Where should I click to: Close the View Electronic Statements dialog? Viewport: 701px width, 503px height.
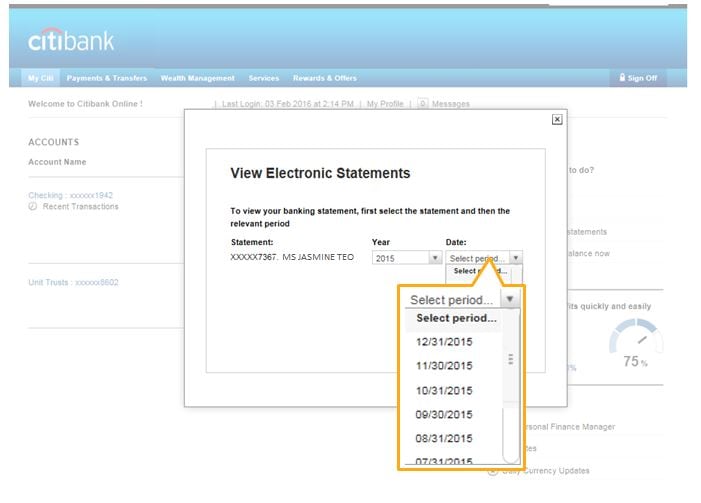click(x=557, y=119)
